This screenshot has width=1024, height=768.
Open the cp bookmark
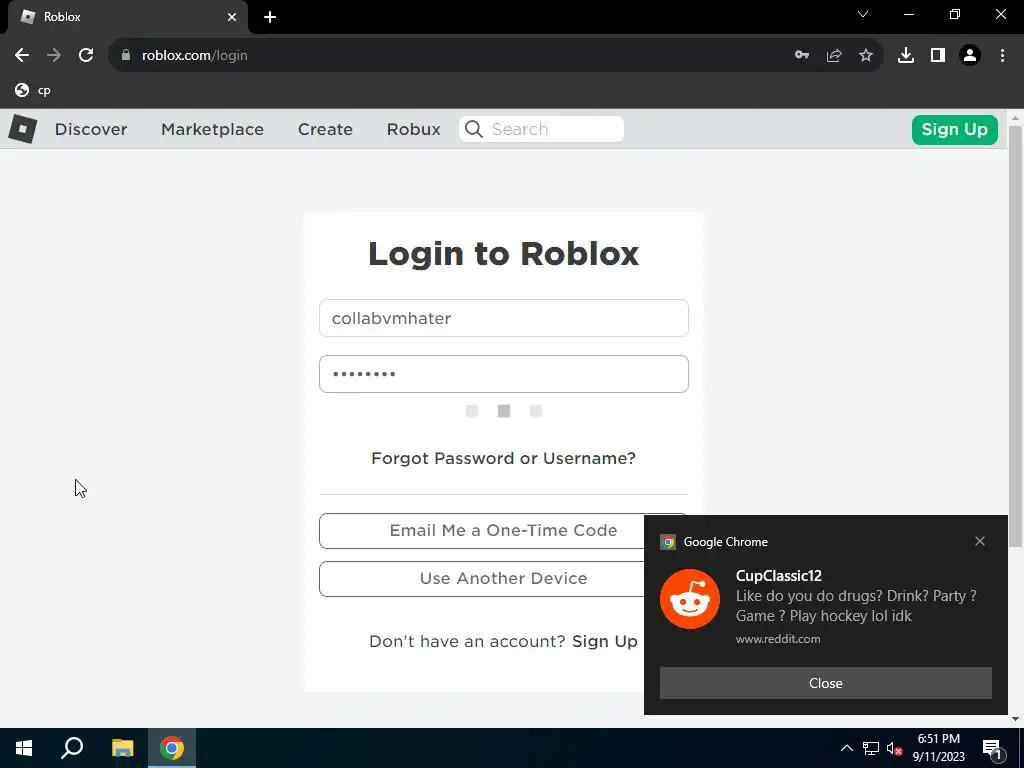pyautogui.click(x=33, y=90)
